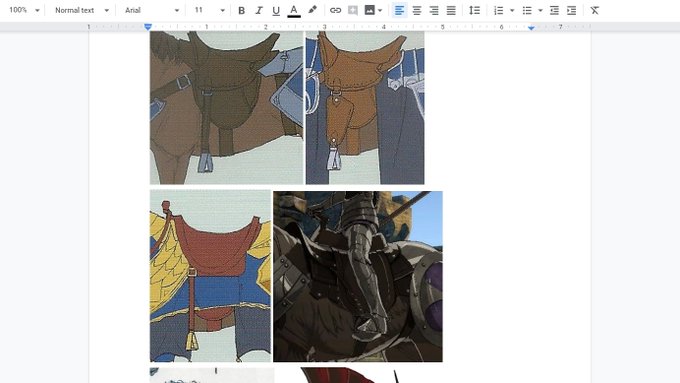Open the text color picker
The height and width of the screenshot is (383, 680).
[294, 10]
